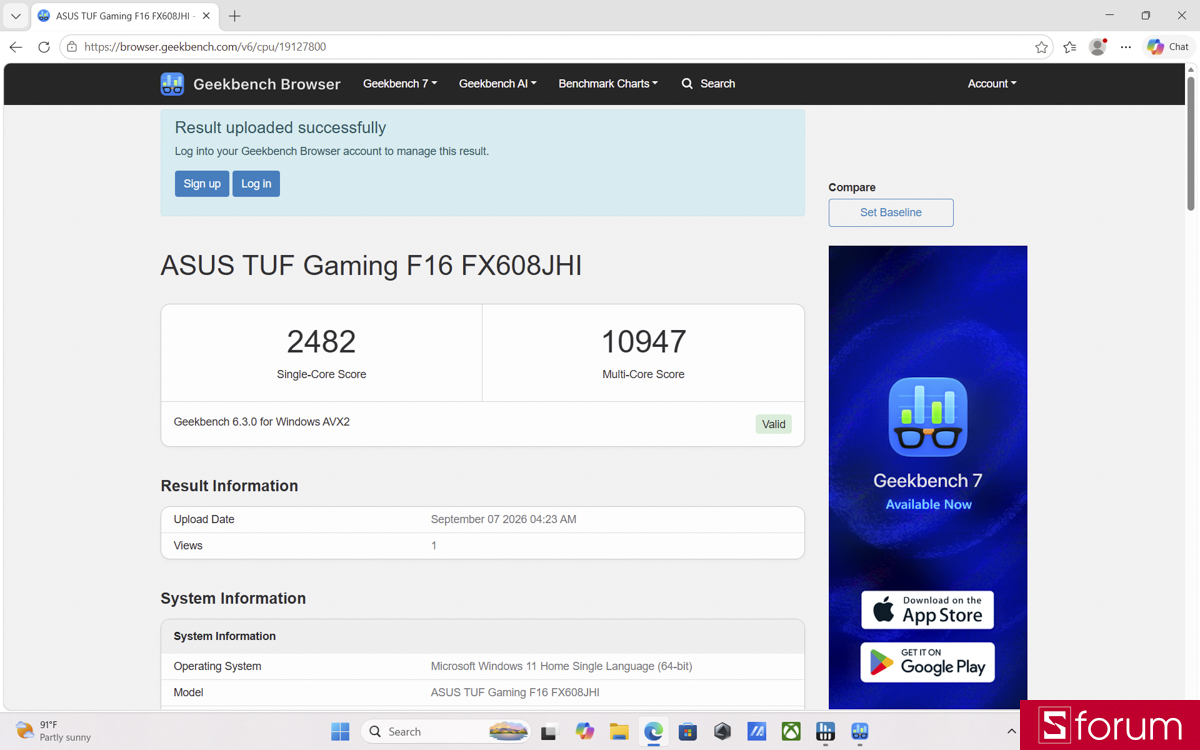Click the Log in button

(x=256, y=184)
